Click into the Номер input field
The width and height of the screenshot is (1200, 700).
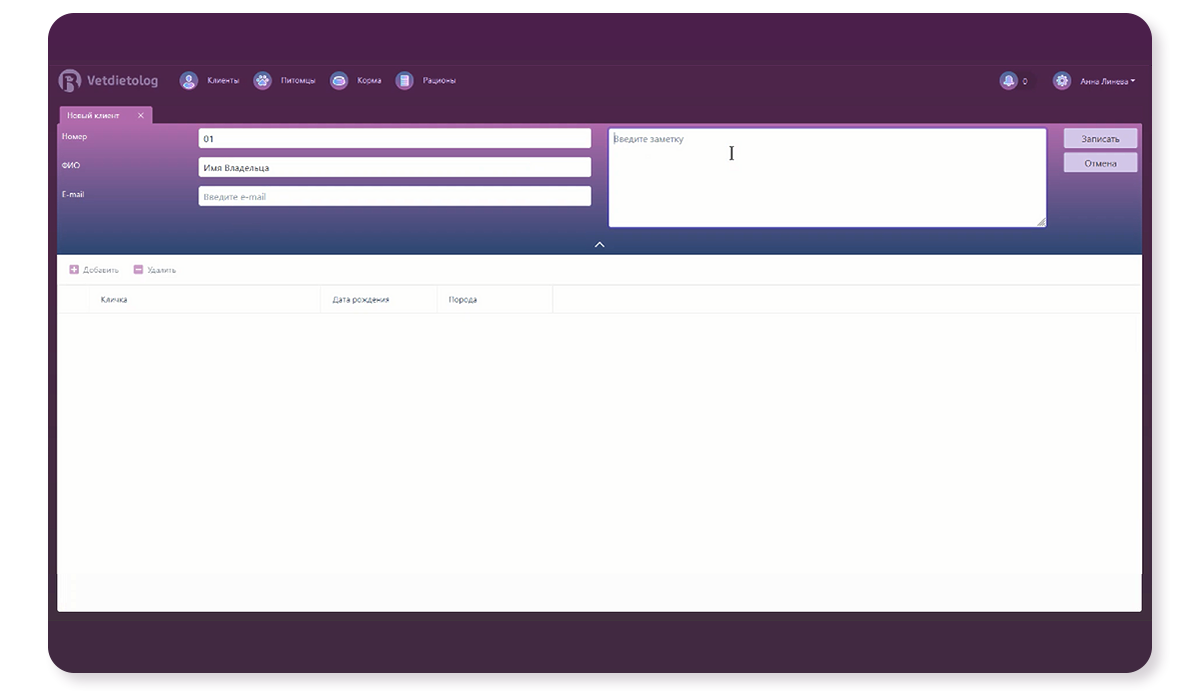[x=394, y=139]
